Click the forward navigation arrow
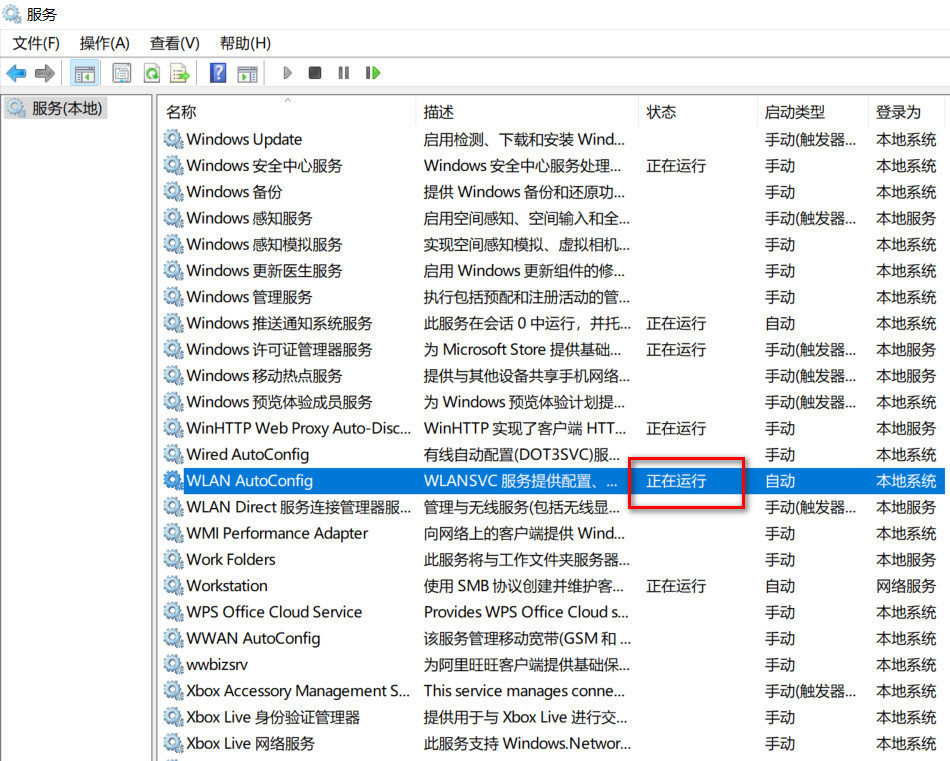 pyautogui.click(x=43, y=72)
